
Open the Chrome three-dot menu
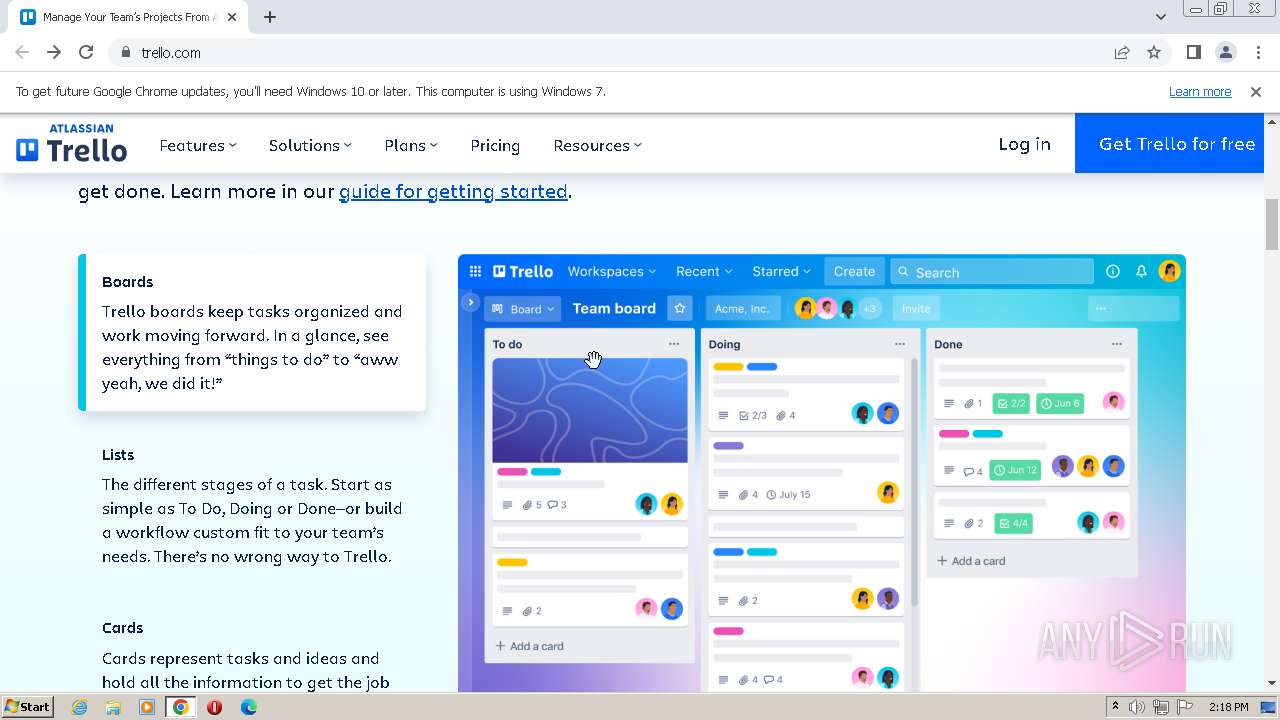(1258, 52)
